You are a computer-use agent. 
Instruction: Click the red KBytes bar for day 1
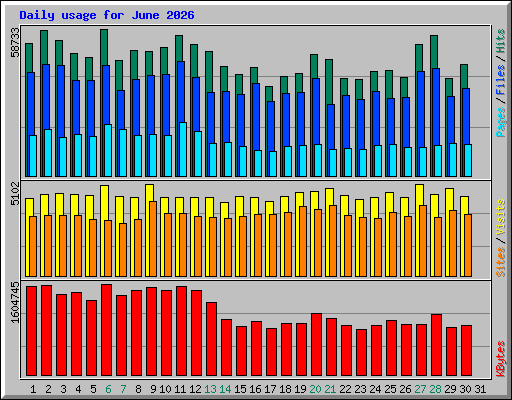32,331
